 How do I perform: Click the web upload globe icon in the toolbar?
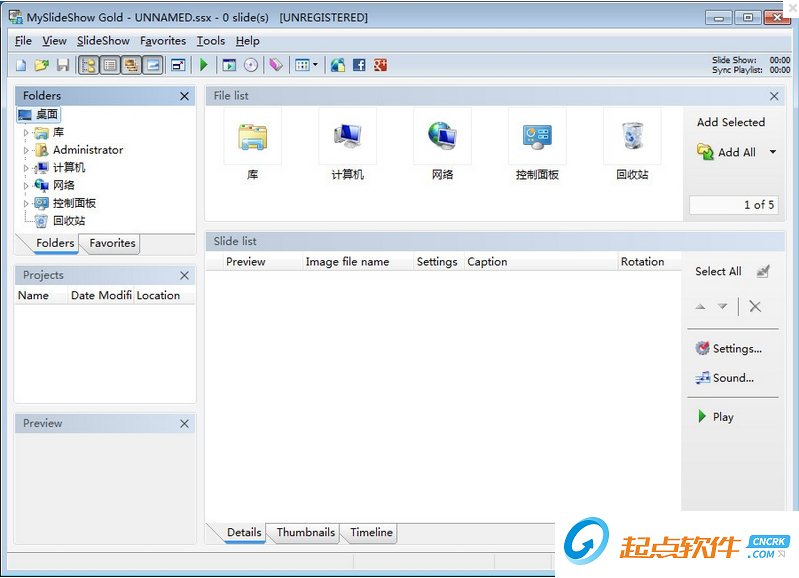tap(338, 65)
